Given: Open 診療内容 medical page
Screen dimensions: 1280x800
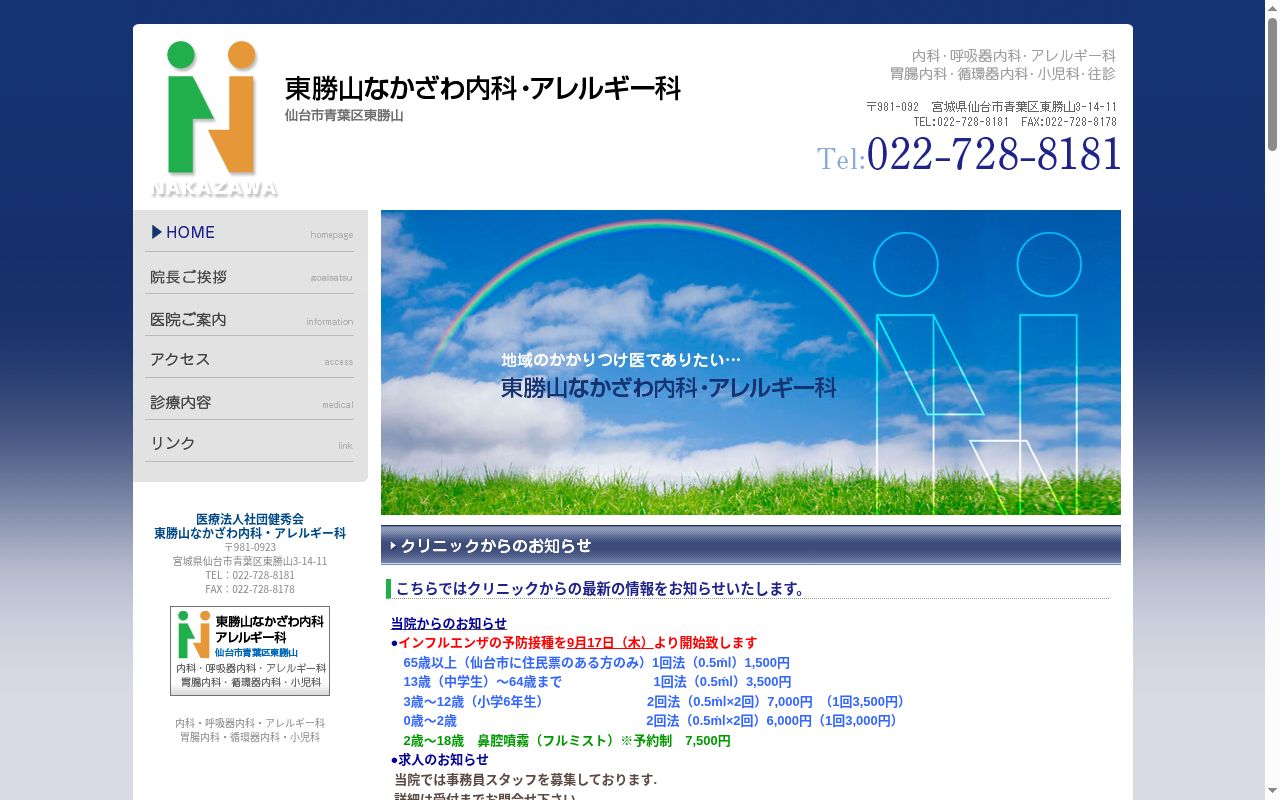Looking at the screenshot, I should pos(250,401).
